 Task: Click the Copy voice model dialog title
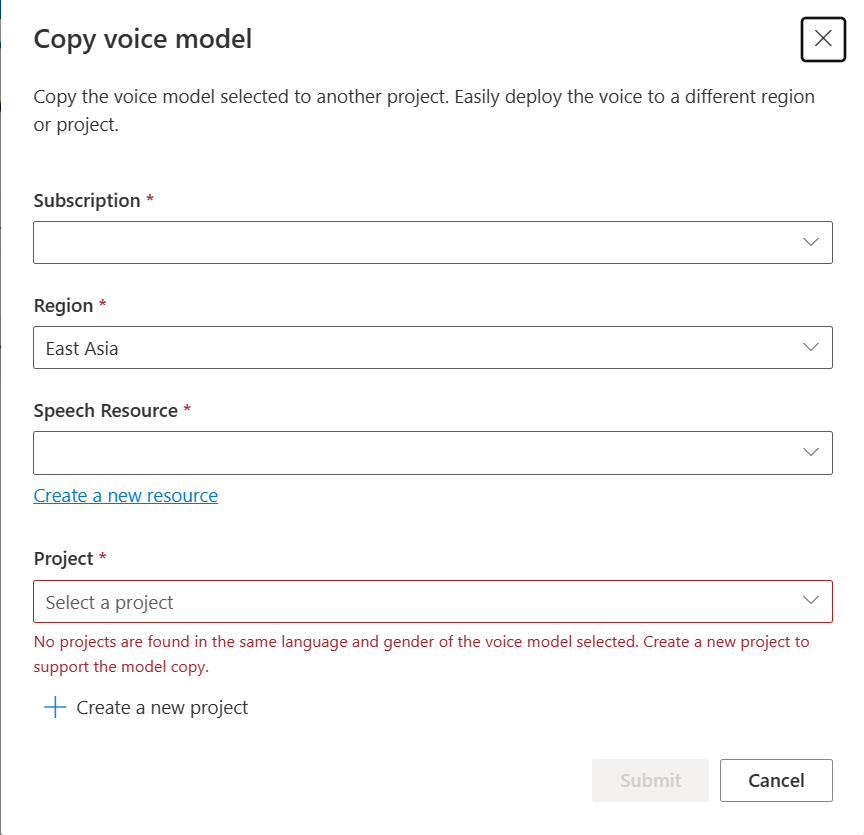(x=142, y=39)
